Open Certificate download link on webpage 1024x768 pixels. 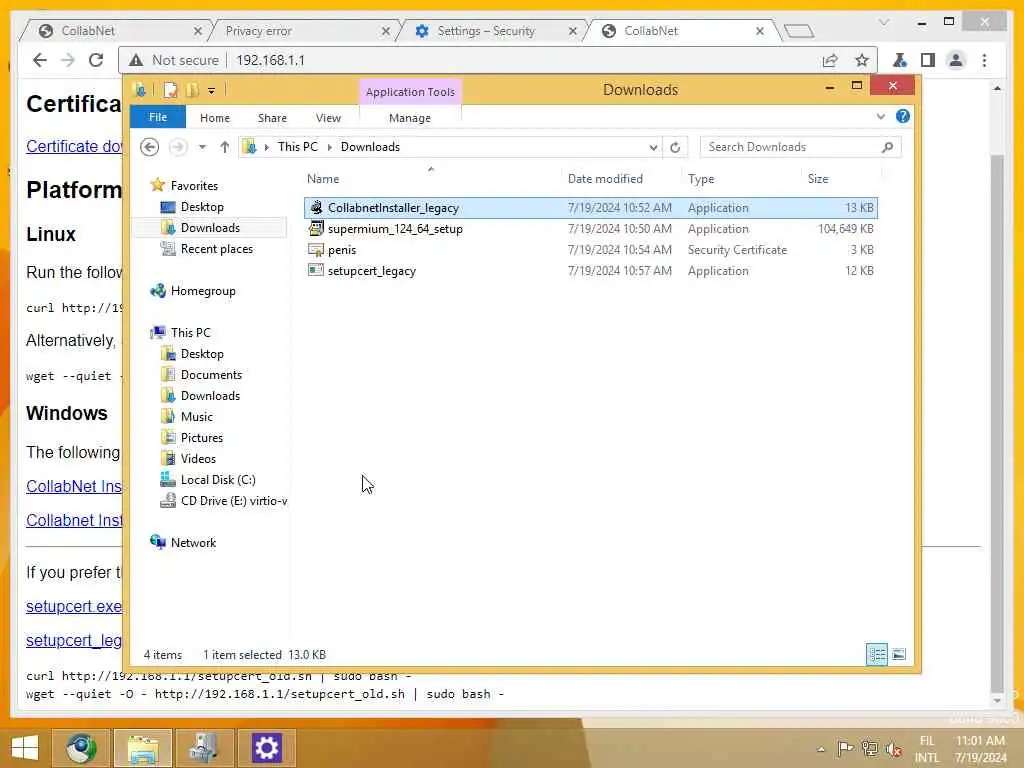pos(74,146)
